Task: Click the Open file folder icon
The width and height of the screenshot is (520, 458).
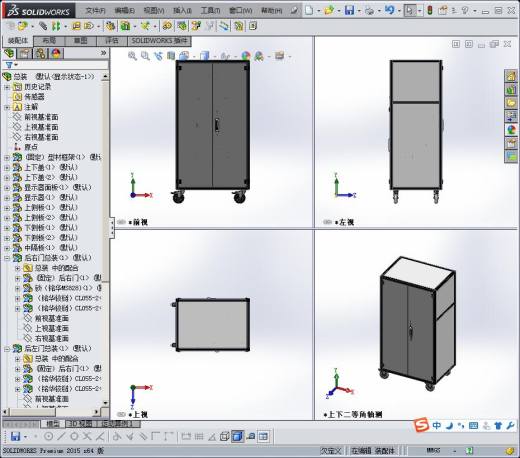Action: (x=329, y=10)
